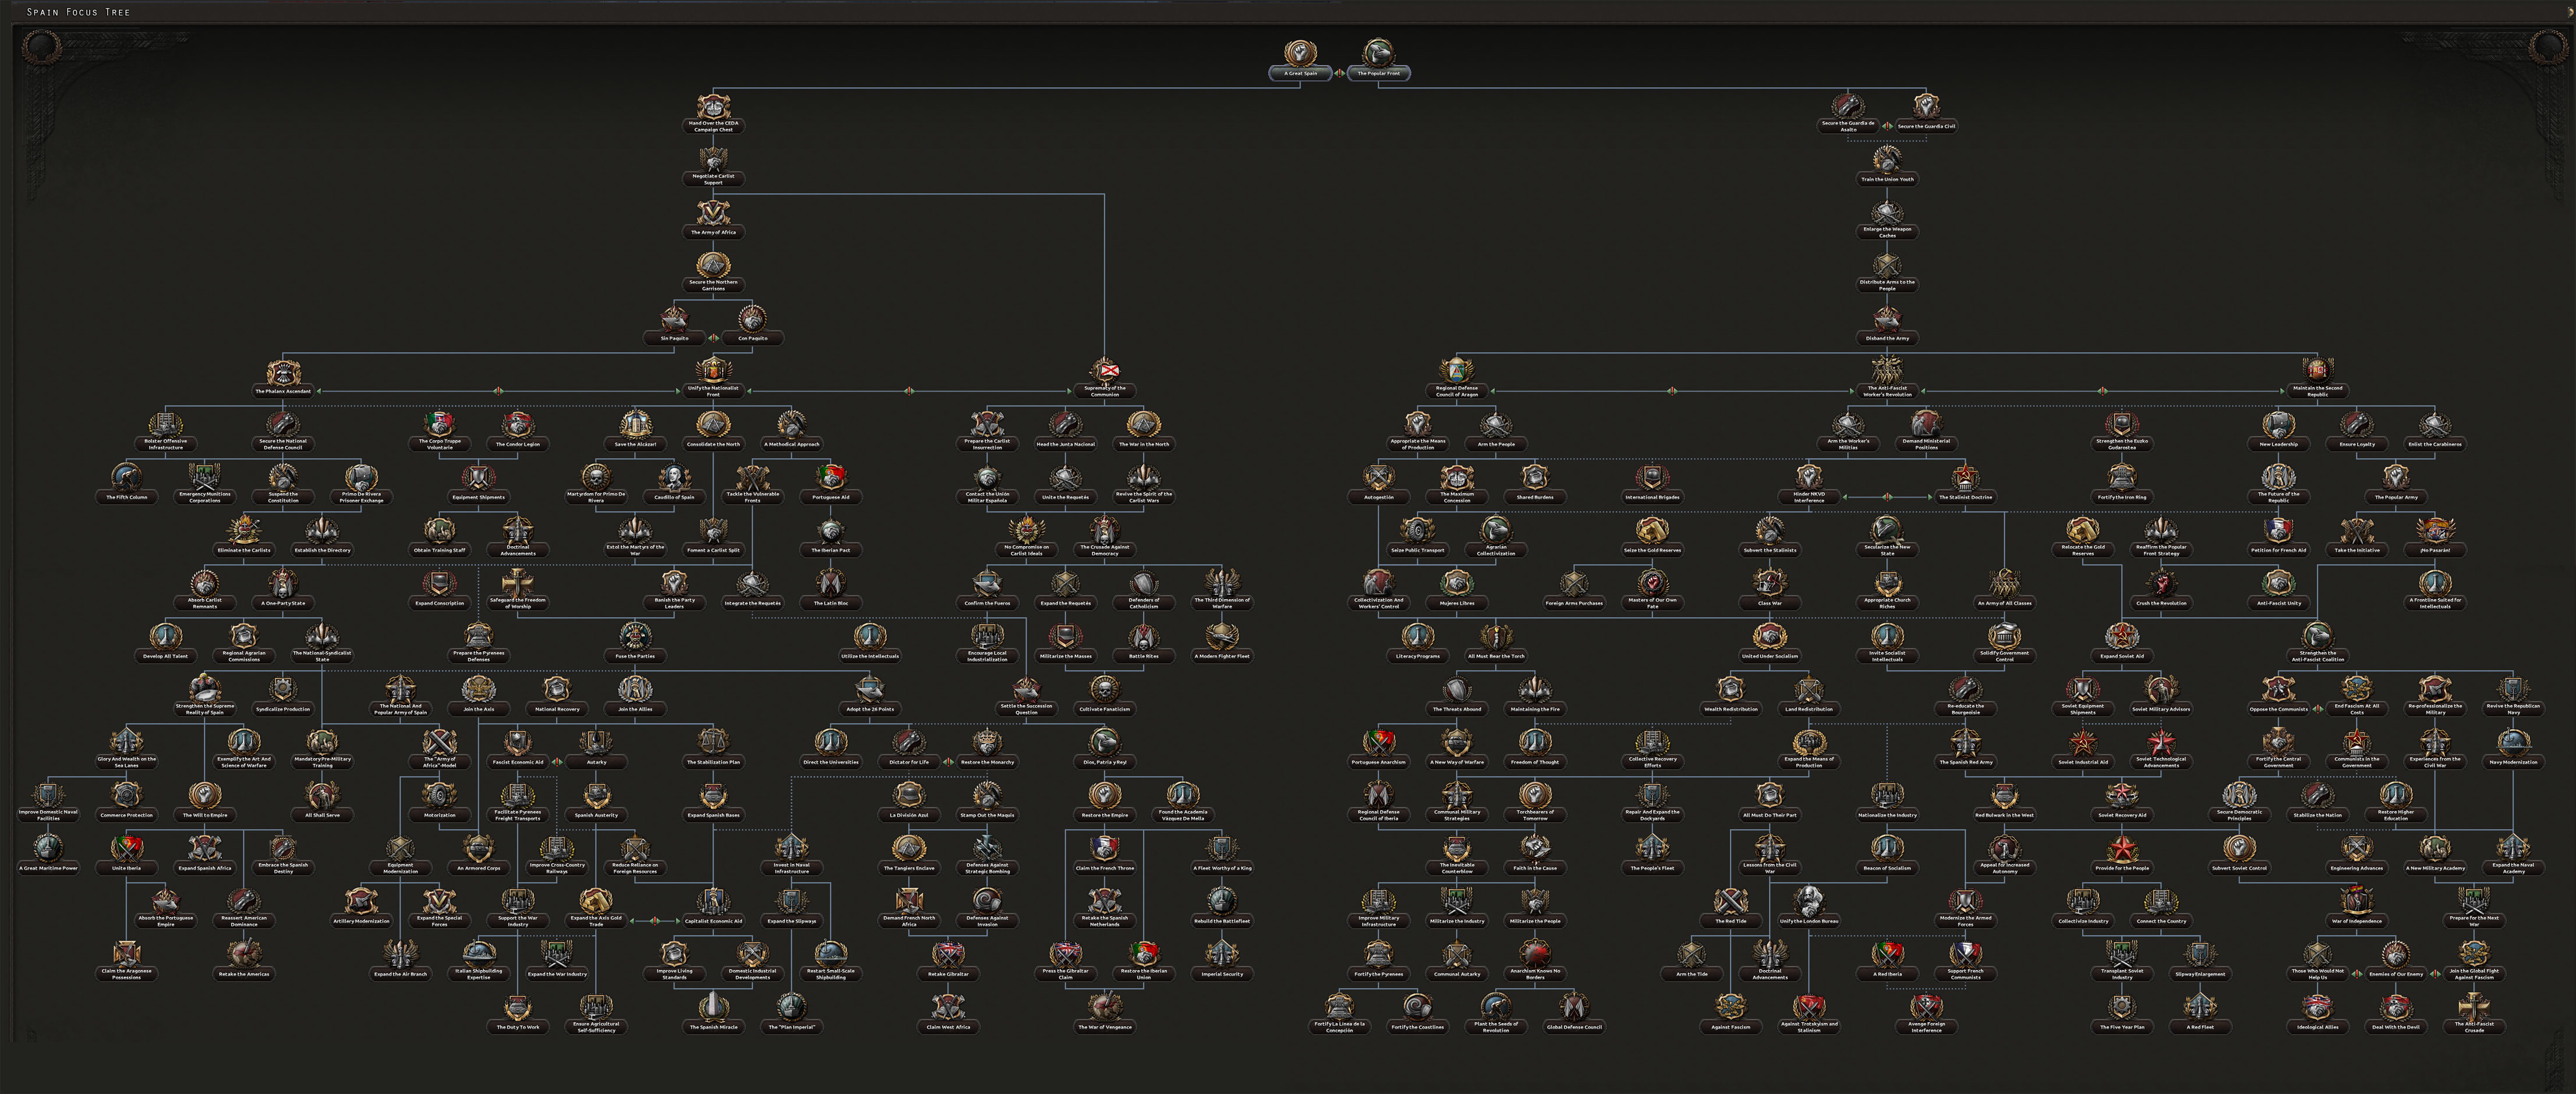Click the 'Consolidate the North' label
The height and width of the screenshot is (1094, 2576).
click(713, 444)
